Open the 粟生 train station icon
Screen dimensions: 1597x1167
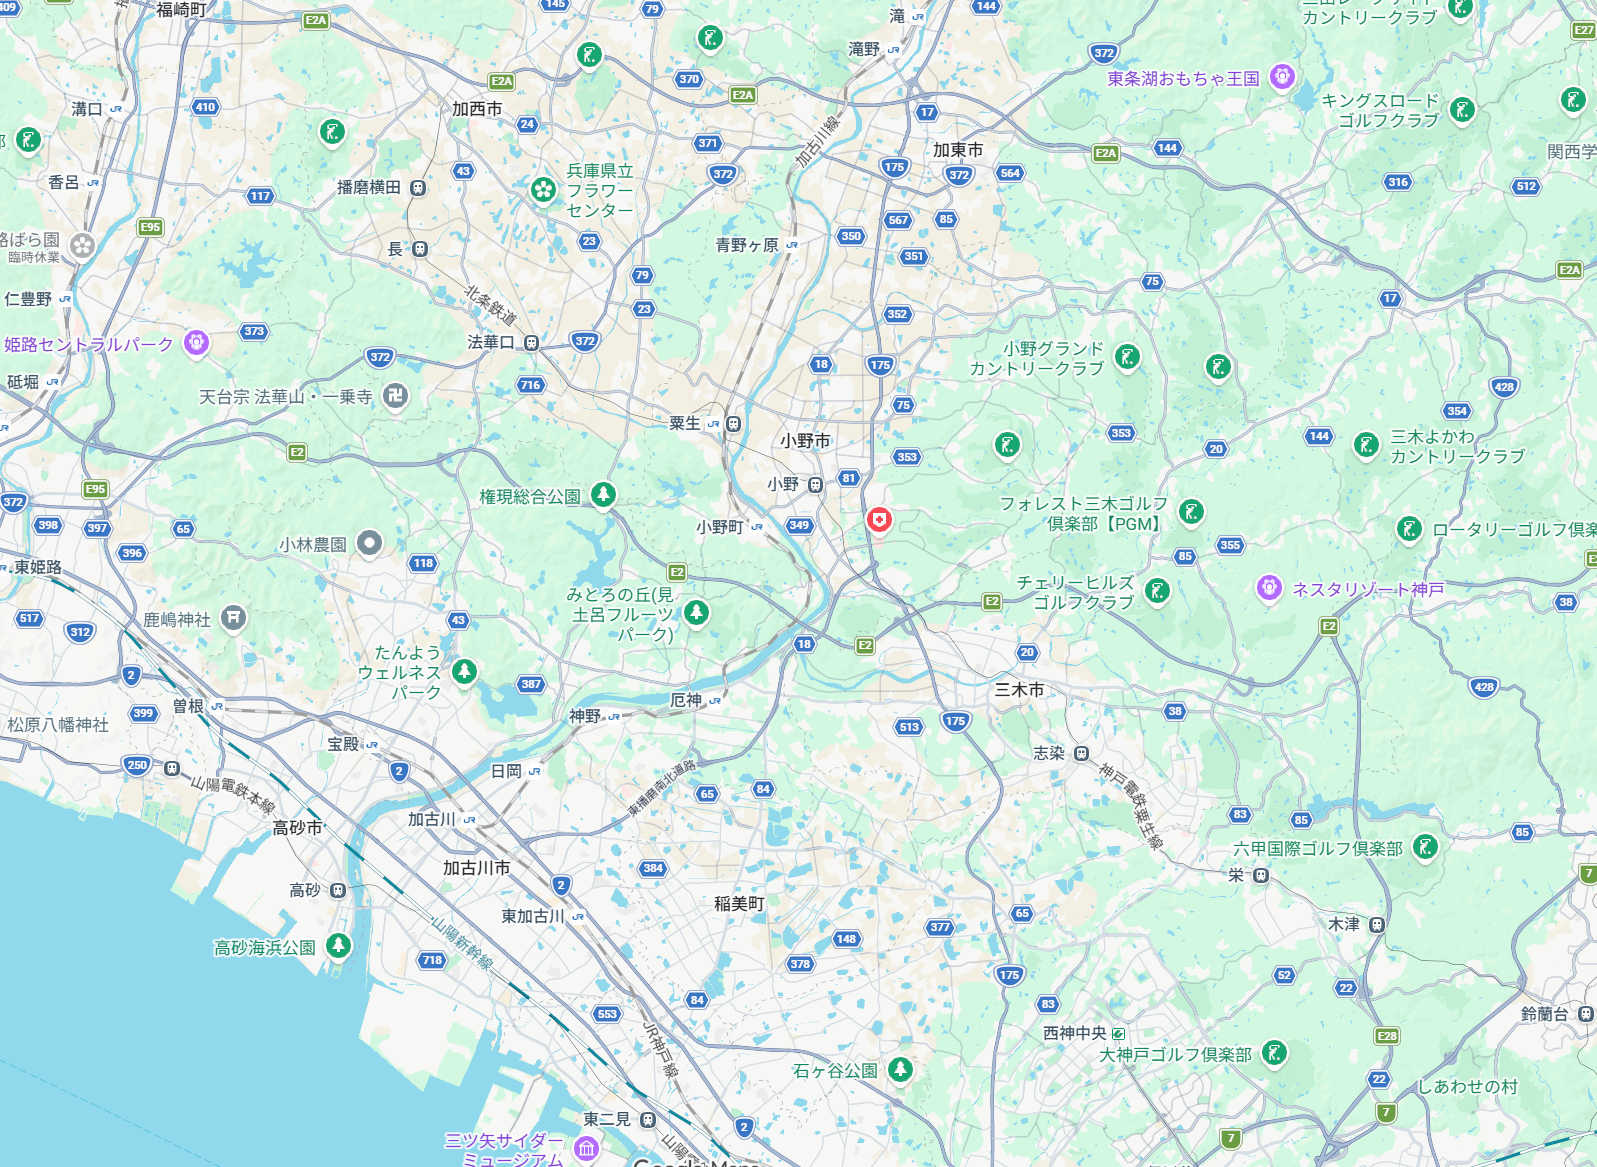point(734,424)
